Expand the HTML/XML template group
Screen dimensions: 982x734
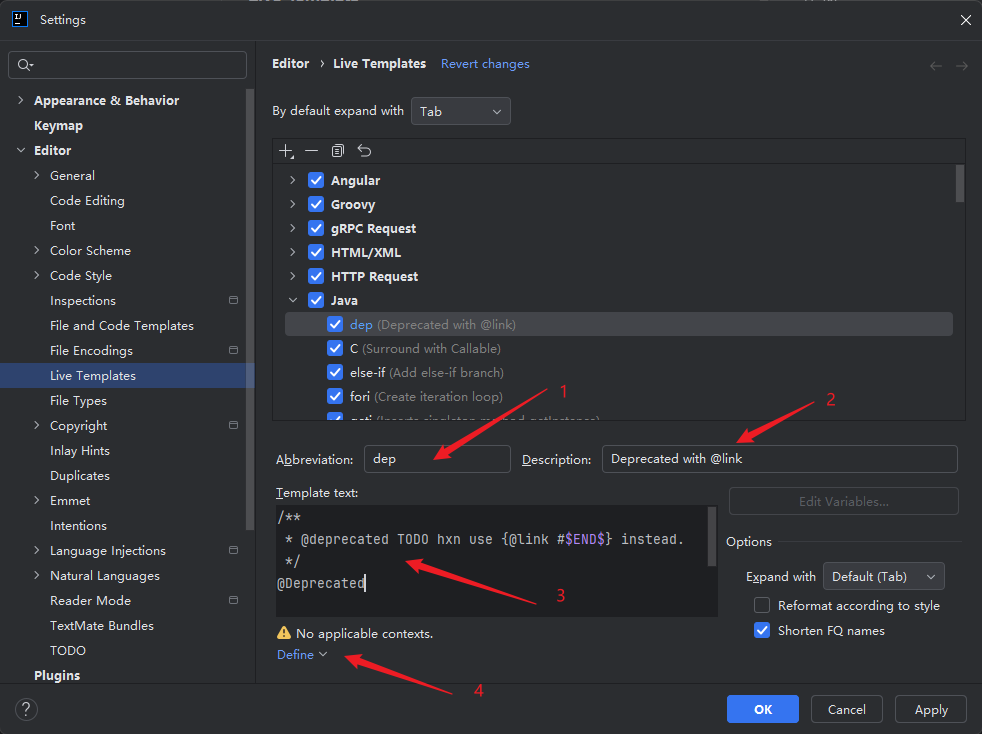[x=292, y=252]
